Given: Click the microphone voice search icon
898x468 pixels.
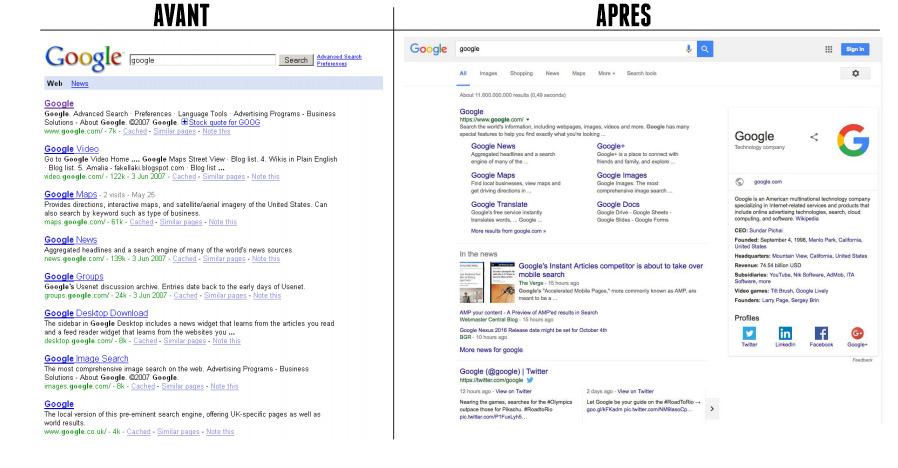Looking at the screenshot, I should (688, 49).
